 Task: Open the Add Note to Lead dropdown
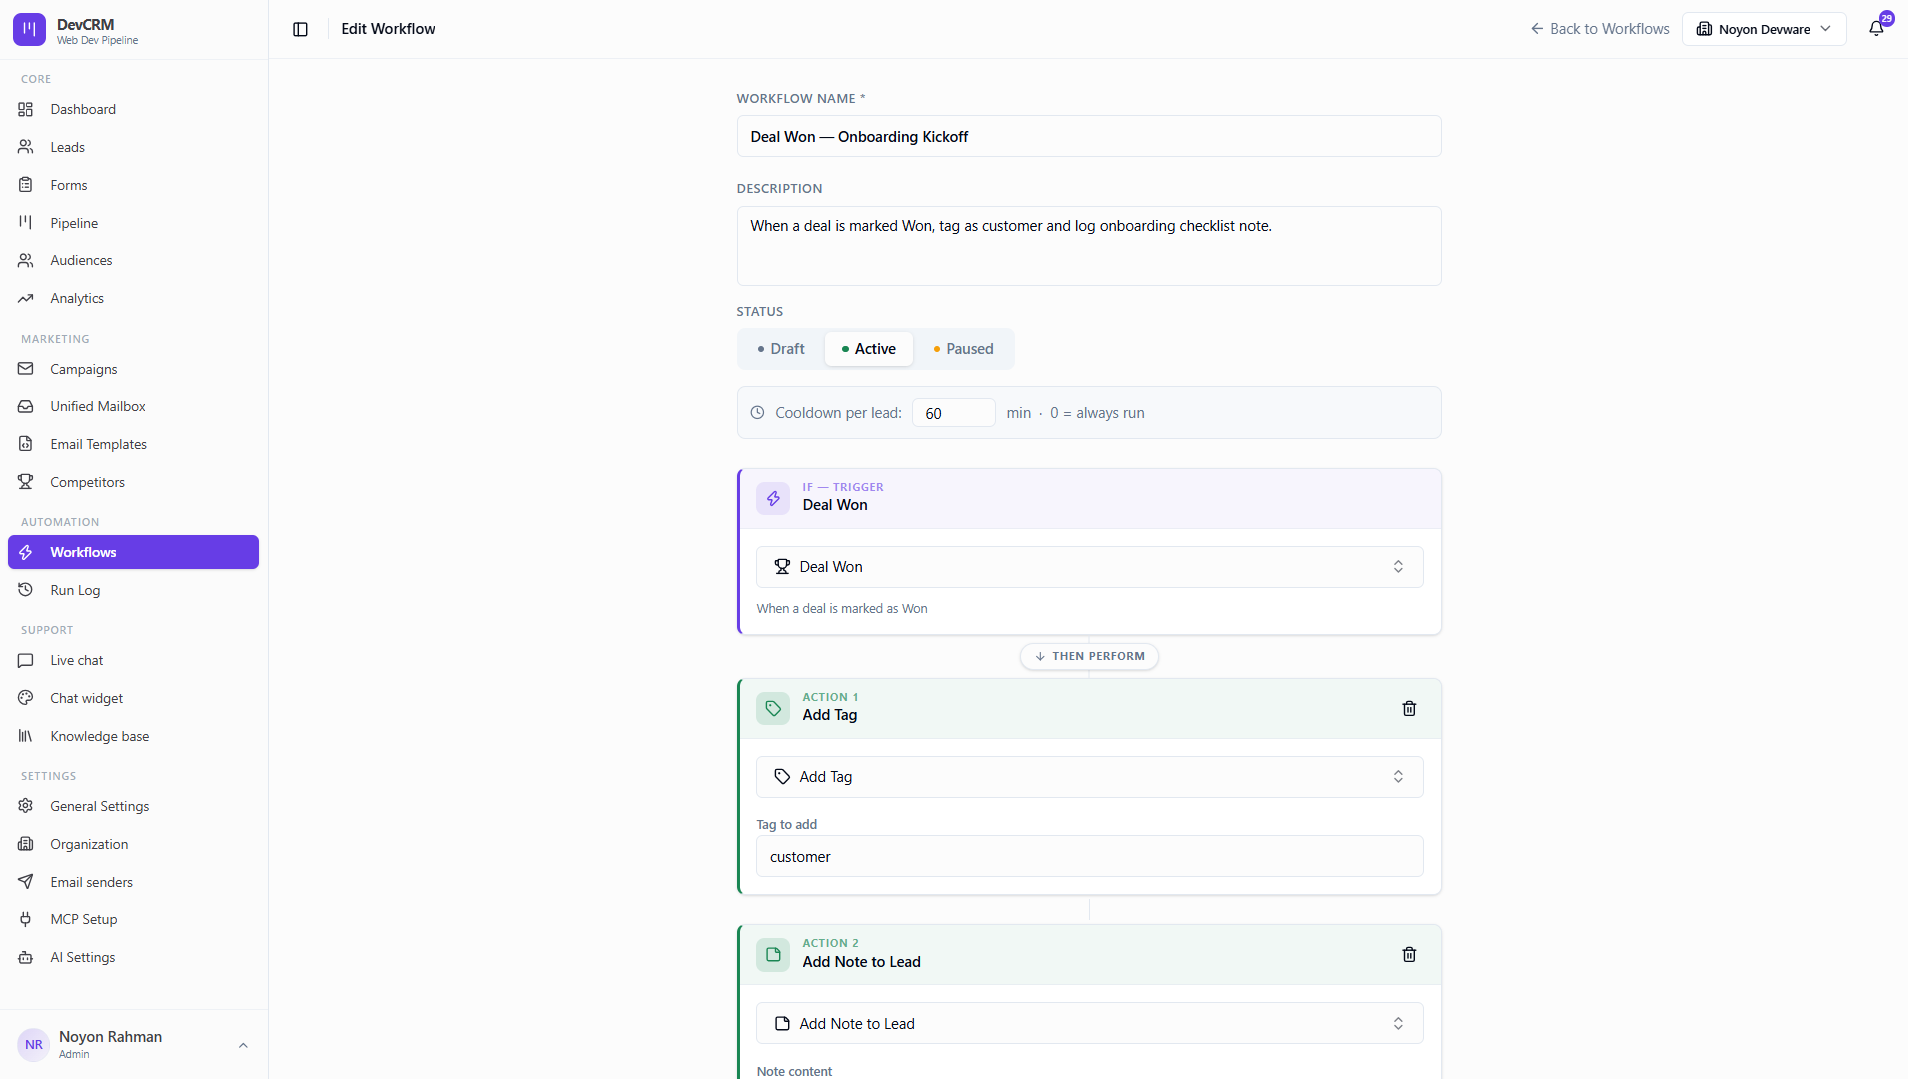click(1089, 1023)
